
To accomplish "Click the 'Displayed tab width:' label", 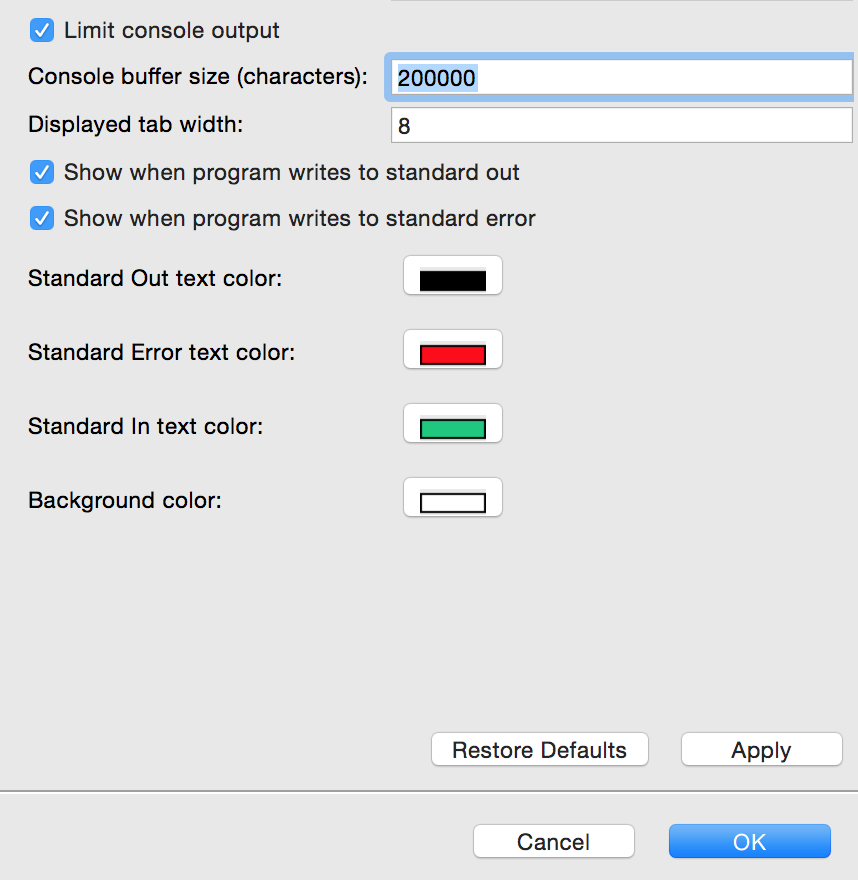I will pyautogui.click(x=135, y=125).
